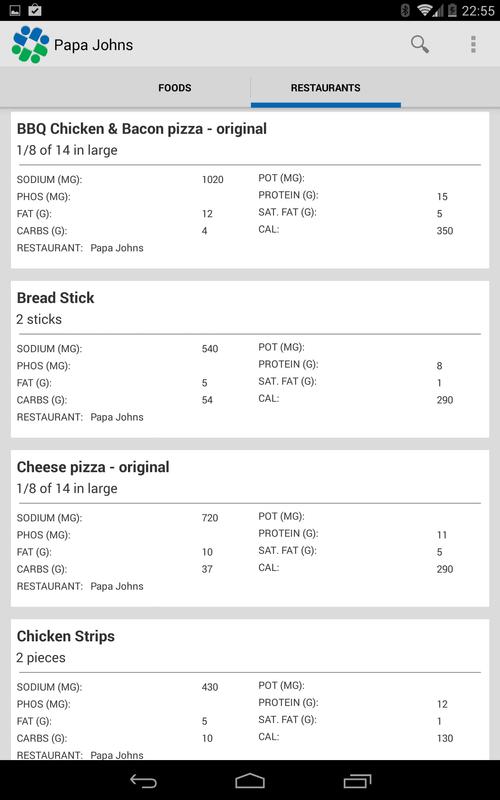Viewport: 500px width, 800px height.
Task: Tap the 2 pieces serving size
Action: [41, 658]
